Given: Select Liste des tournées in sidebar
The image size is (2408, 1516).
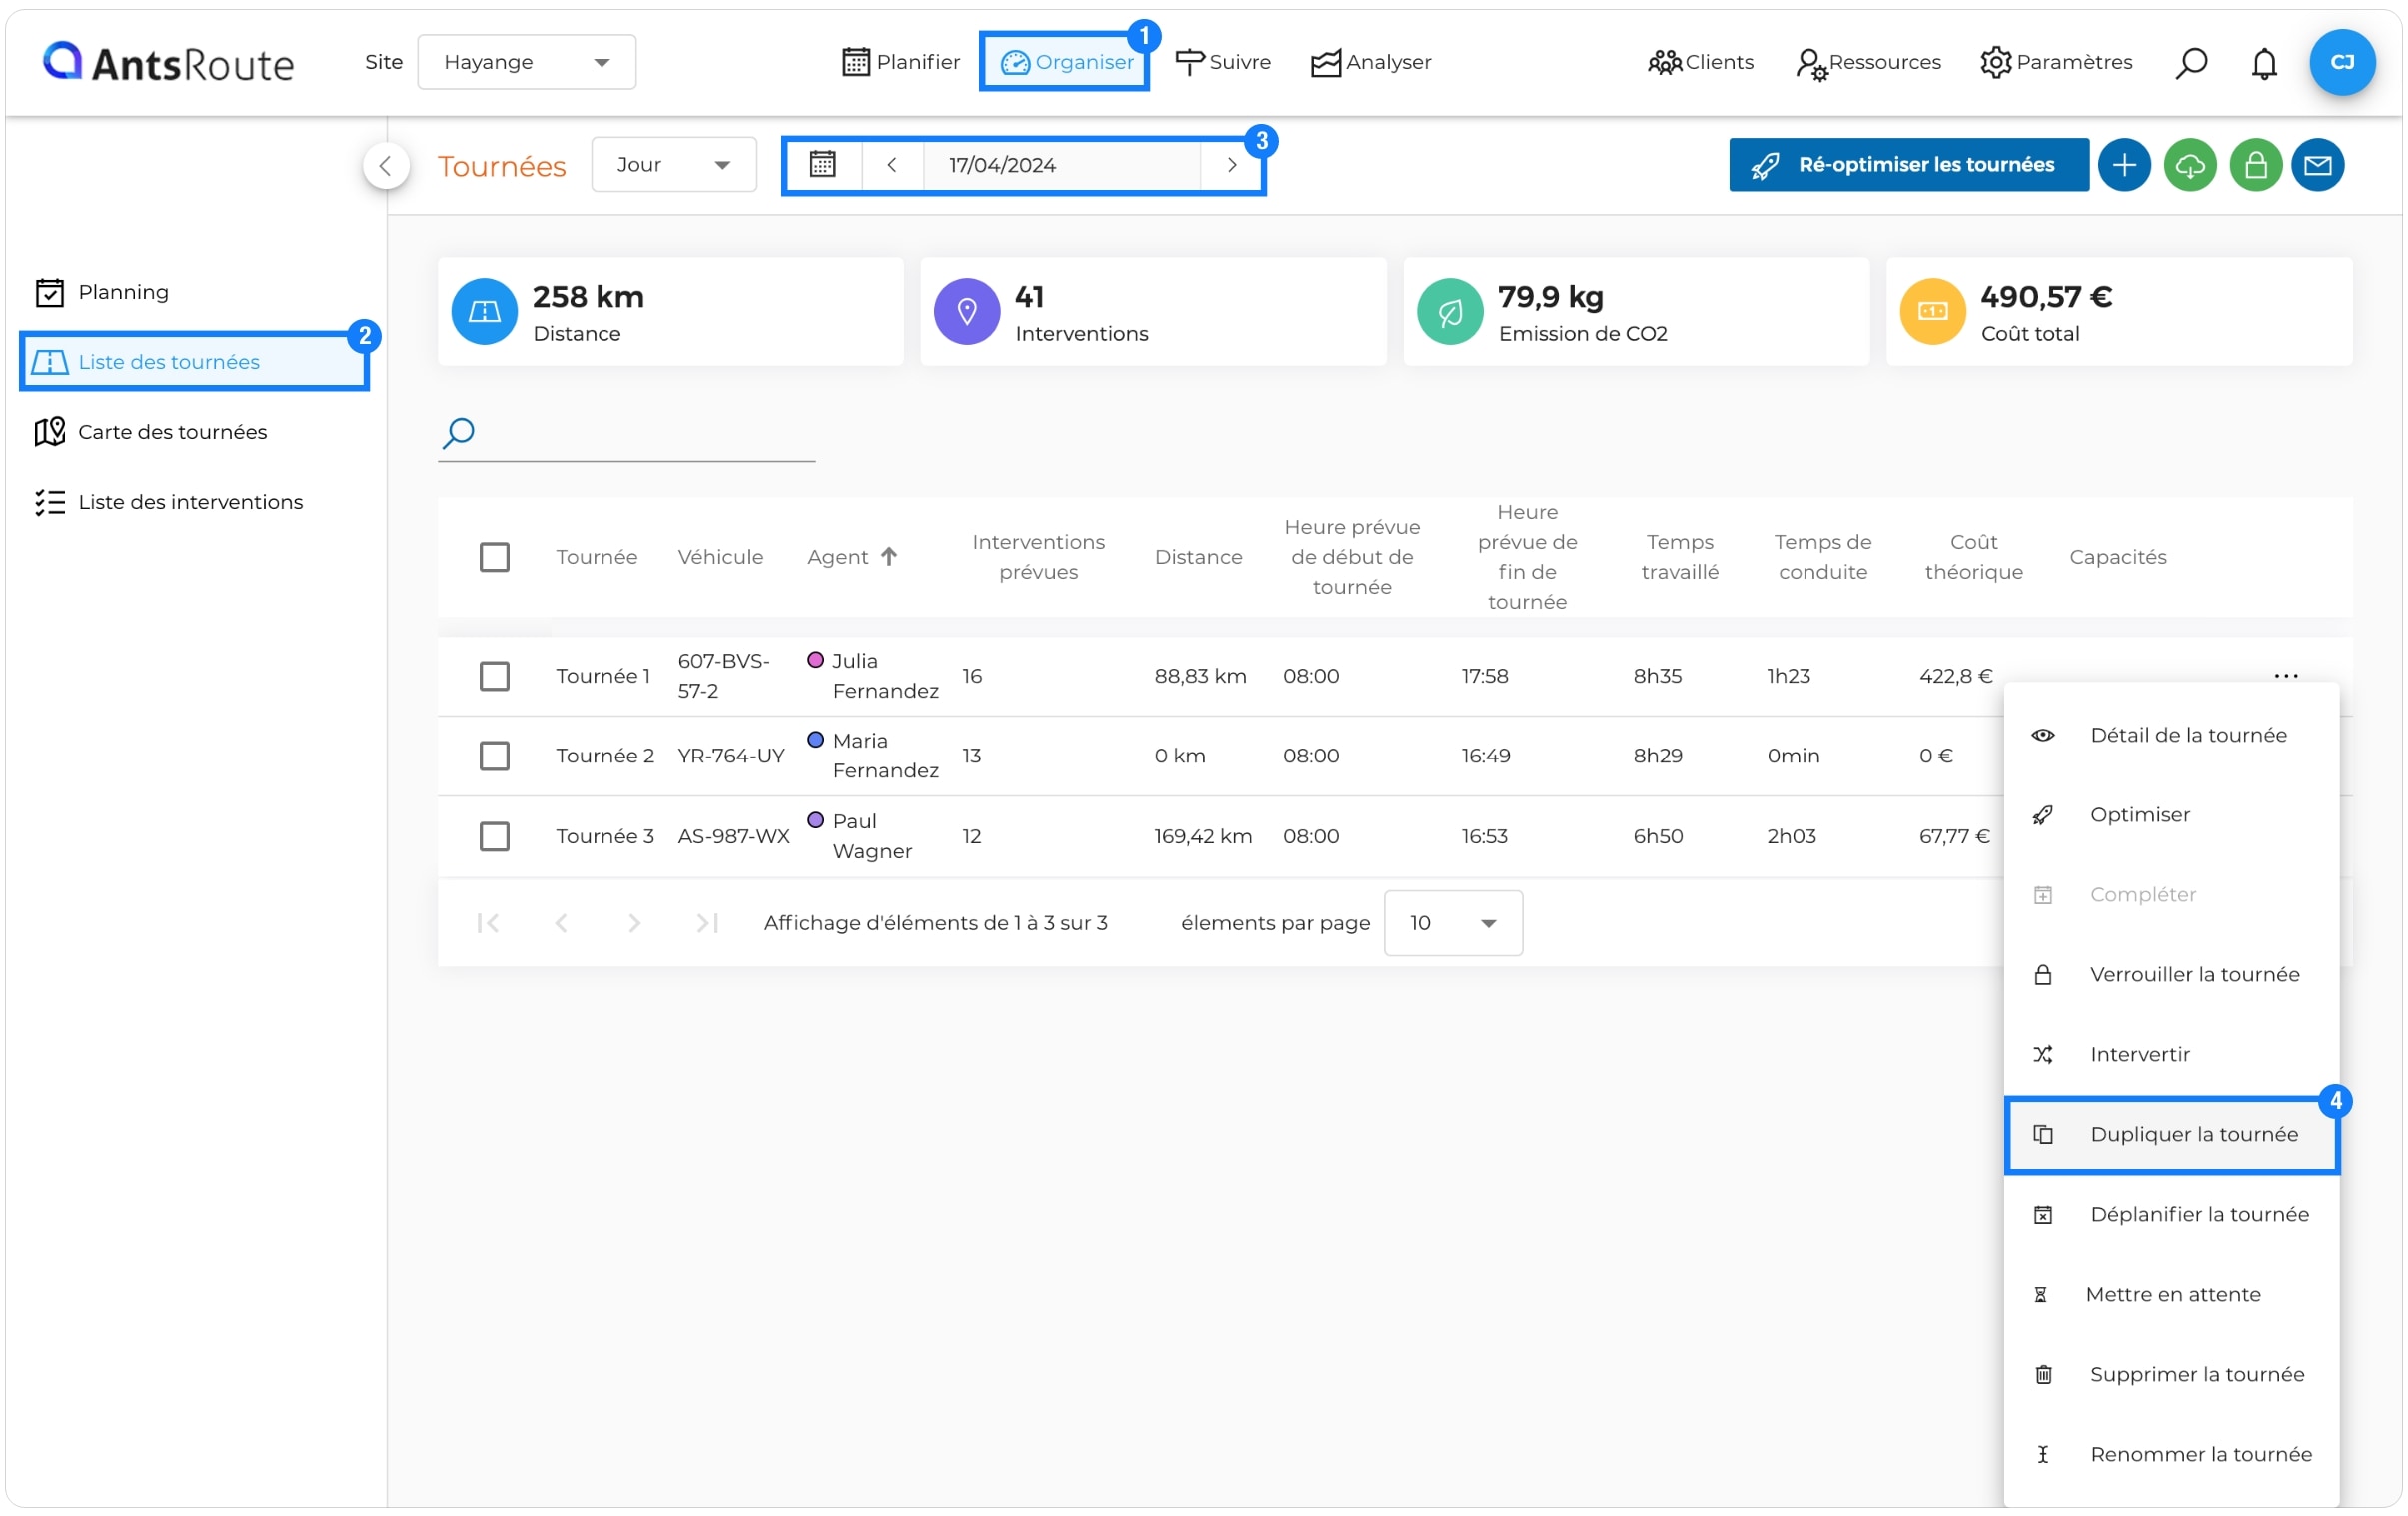Looking at the screenshot, I should [194, 361].
